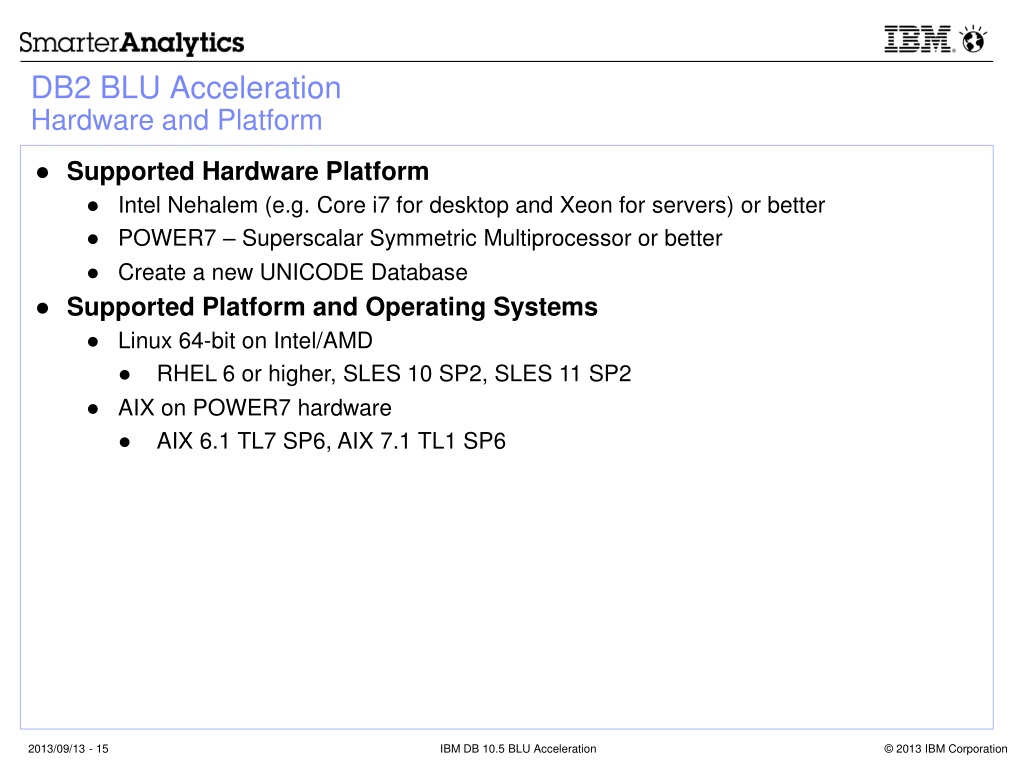Click the POWER7 Superscalar Symmetric Multiprocessor line
The image size is (1024, 768).
(420, 238)
